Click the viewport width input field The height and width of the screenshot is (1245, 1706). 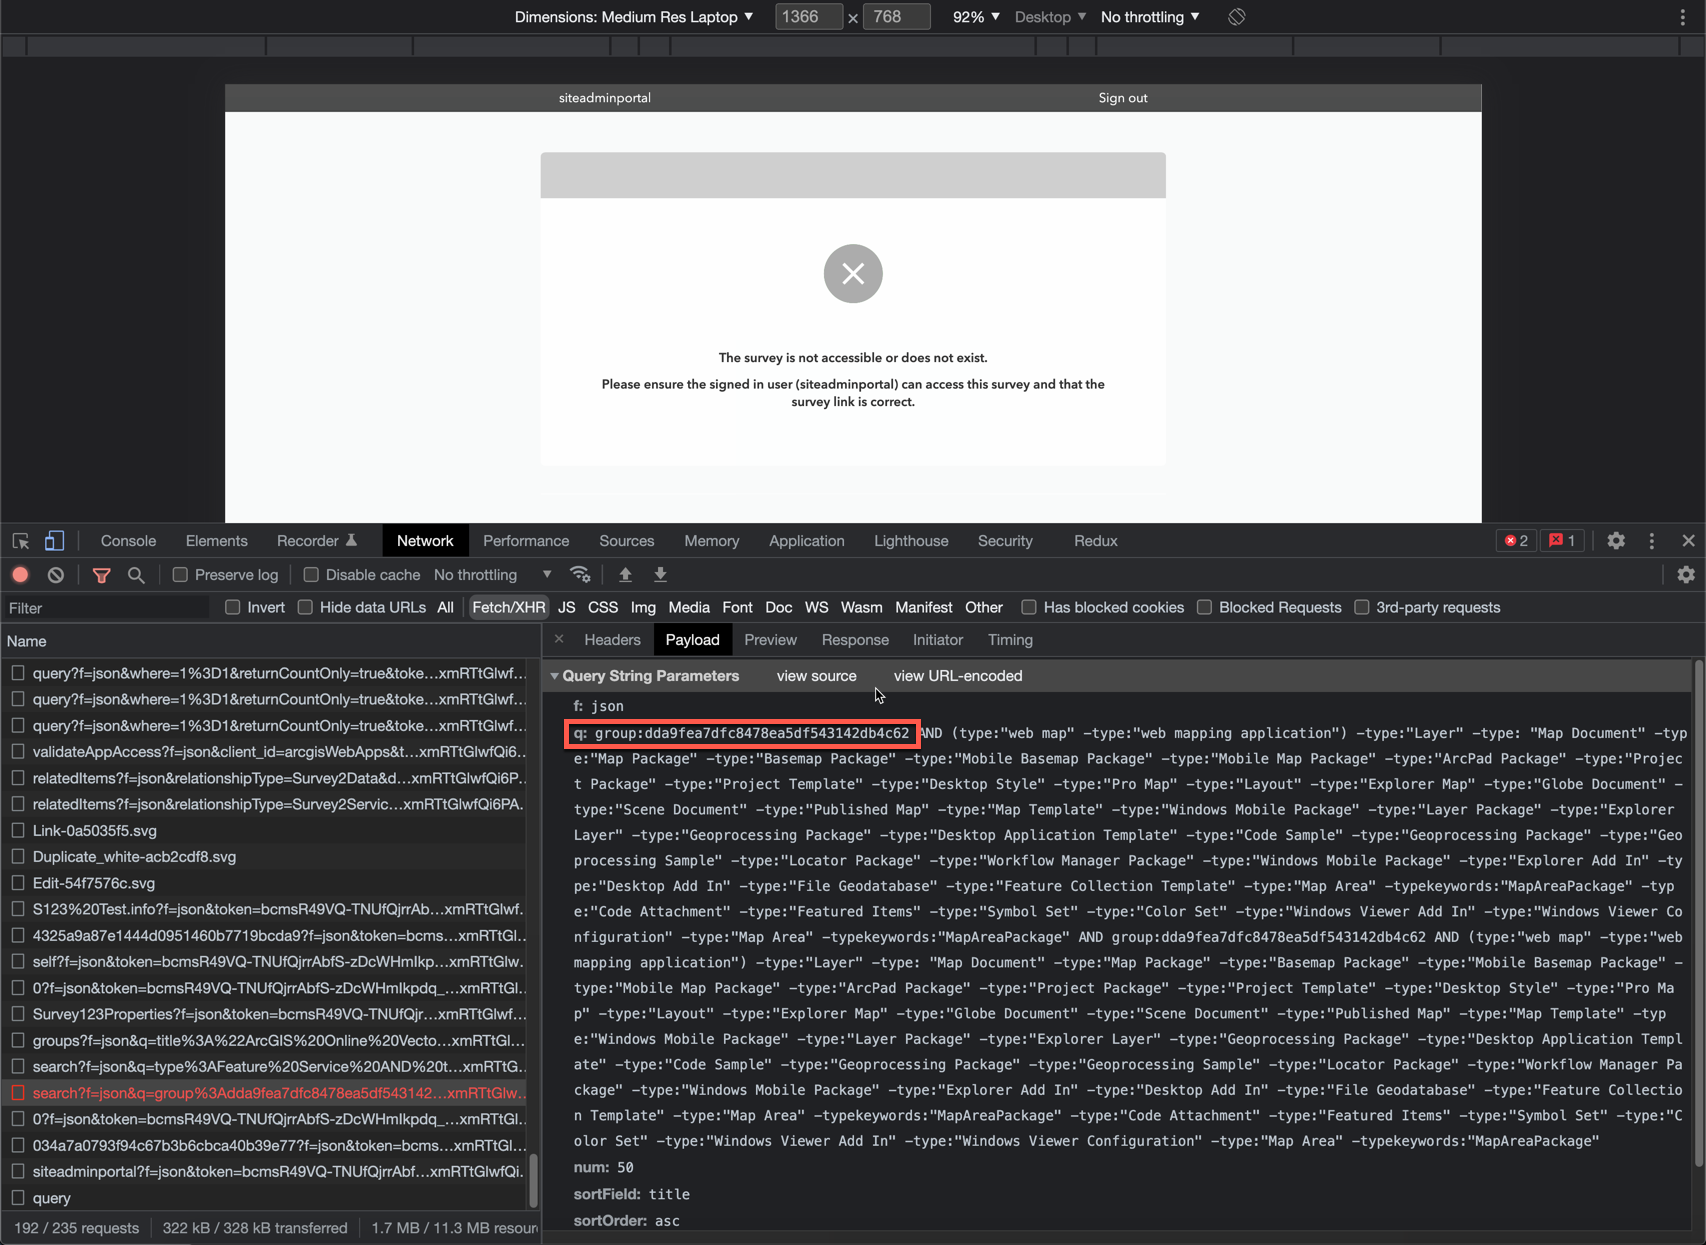click(808, 16)
